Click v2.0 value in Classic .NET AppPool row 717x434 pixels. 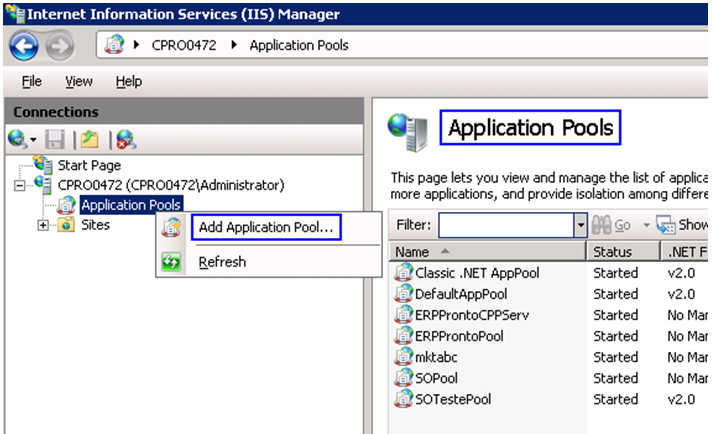point(681,273)
